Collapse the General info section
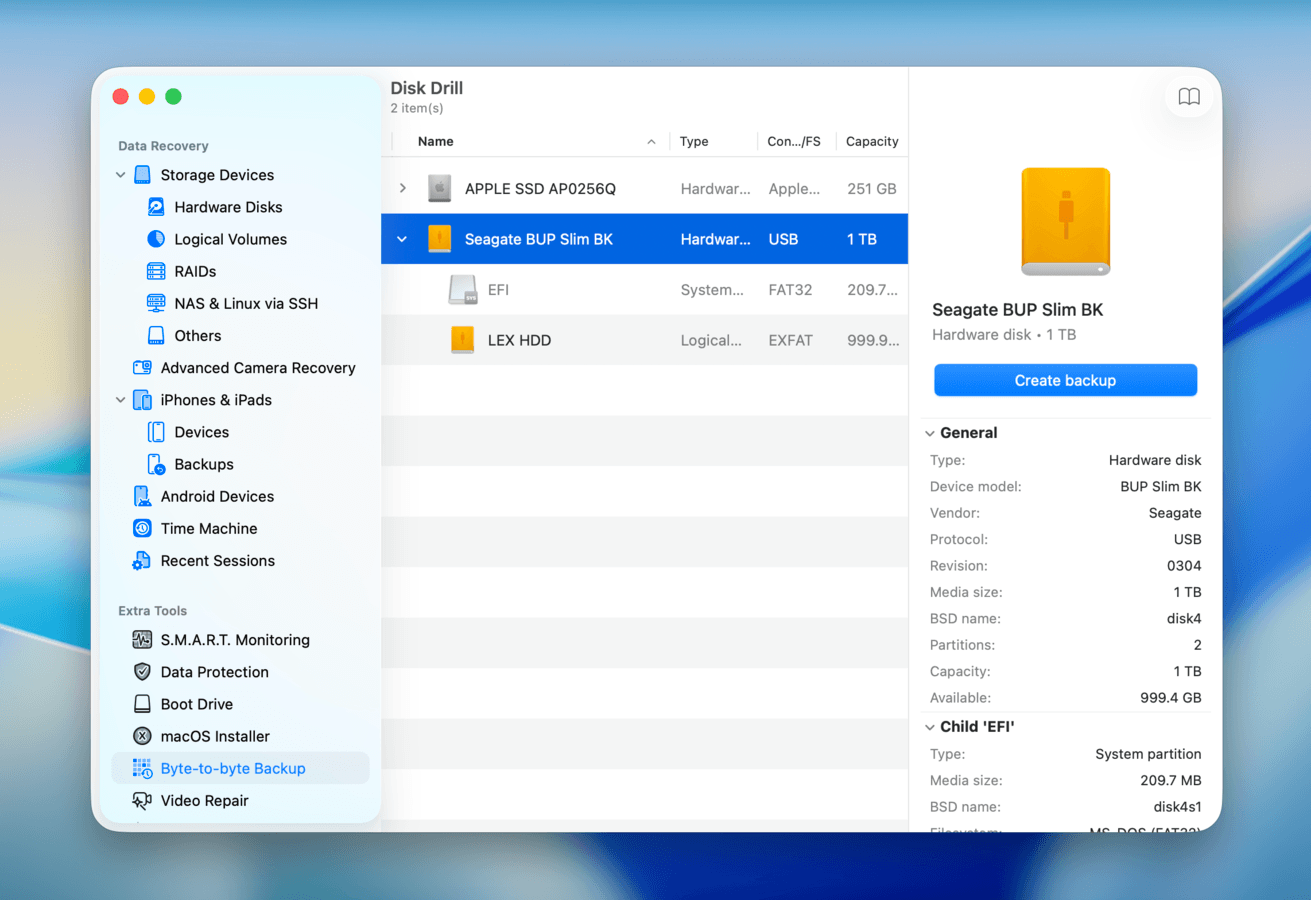1311x900 pixels. (930, 432)
